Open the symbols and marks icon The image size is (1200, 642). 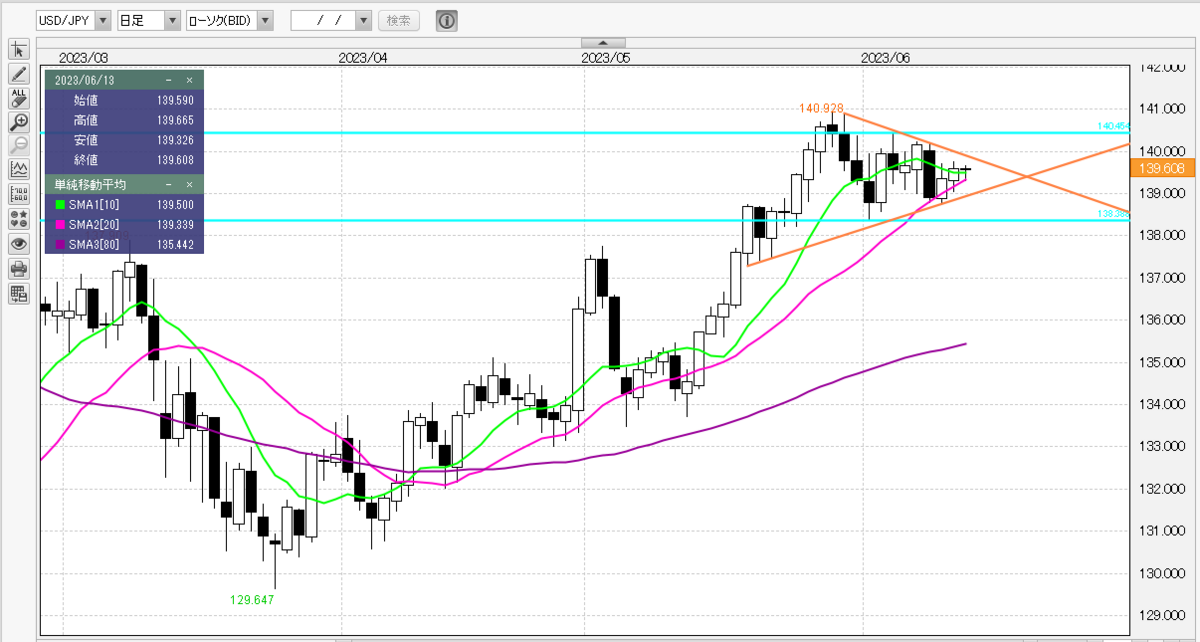click(18, 219)
